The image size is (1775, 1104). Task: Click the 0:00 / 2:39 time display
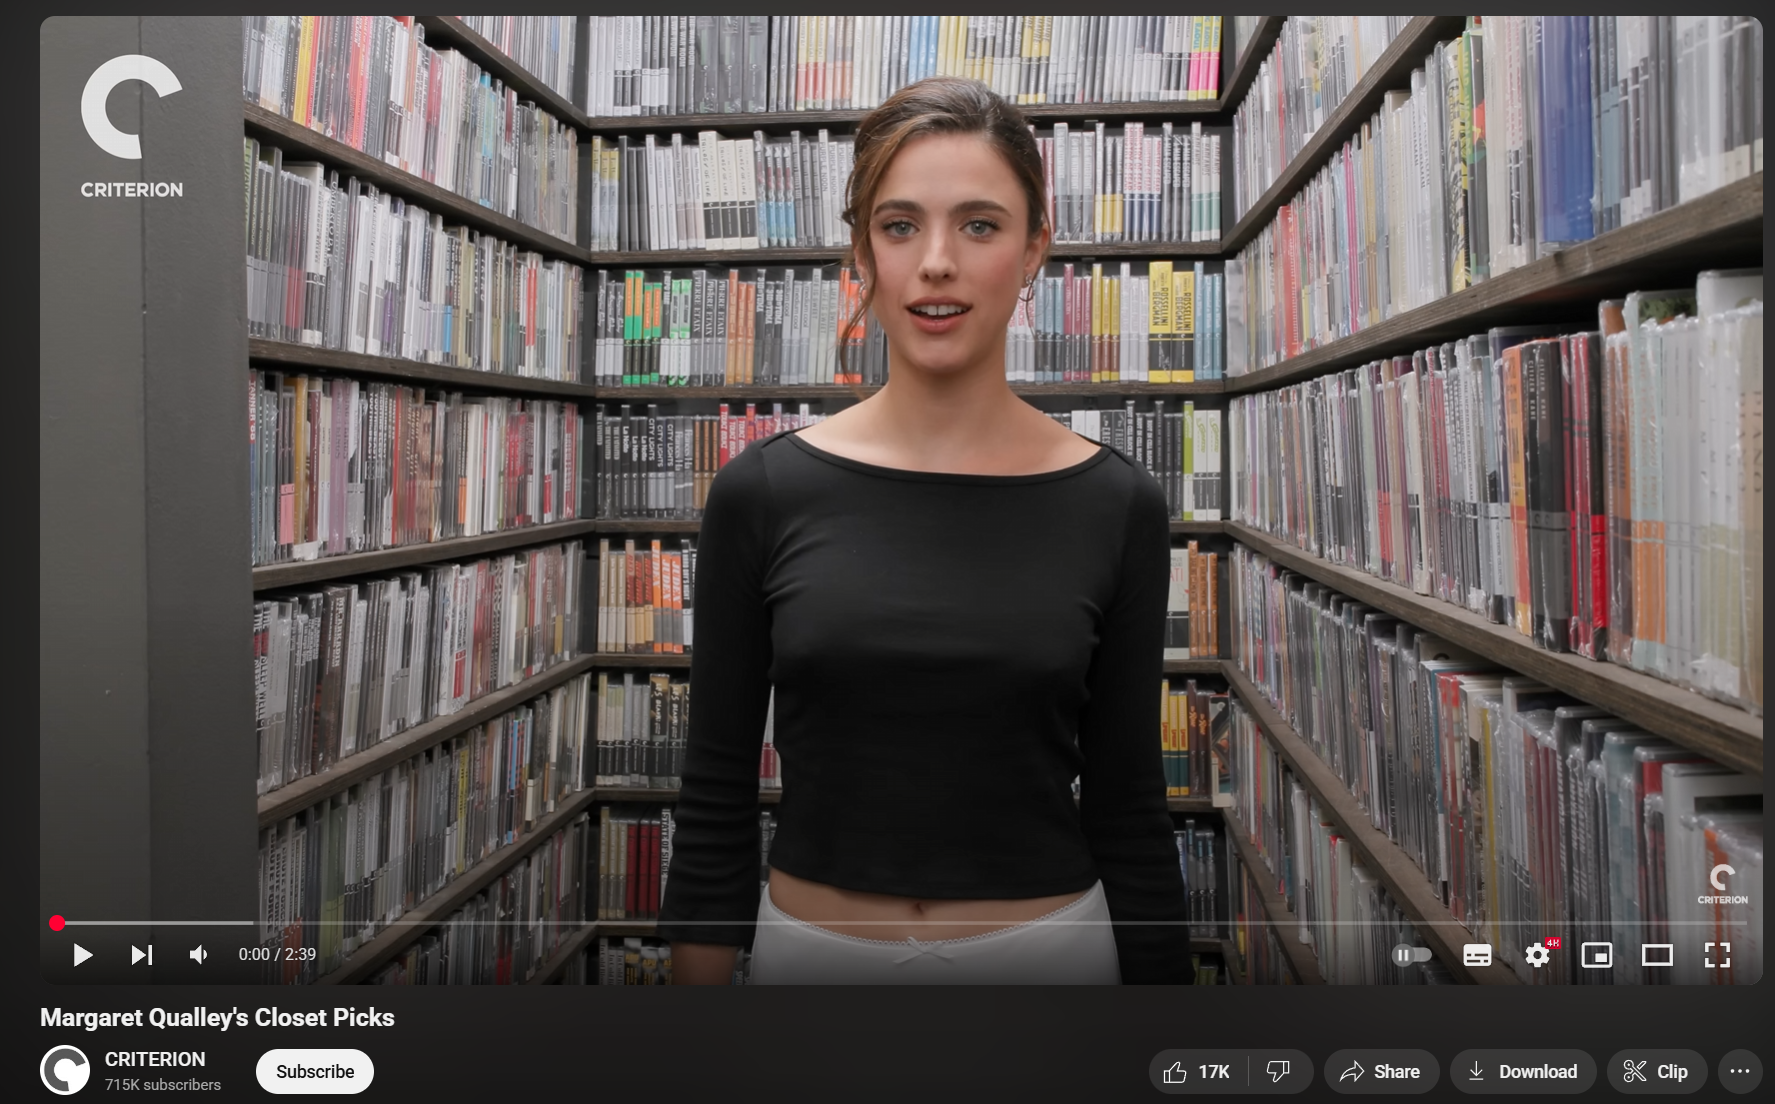[277, 955]
